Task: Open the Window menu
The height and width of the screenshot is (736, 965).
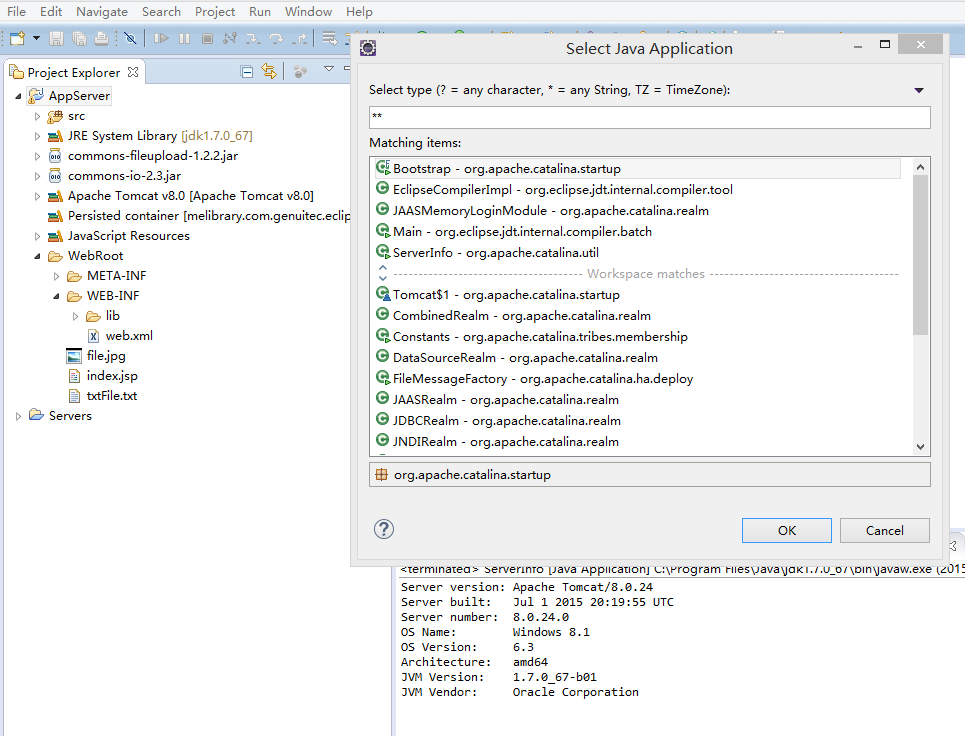Action: [x=308, y=12]
